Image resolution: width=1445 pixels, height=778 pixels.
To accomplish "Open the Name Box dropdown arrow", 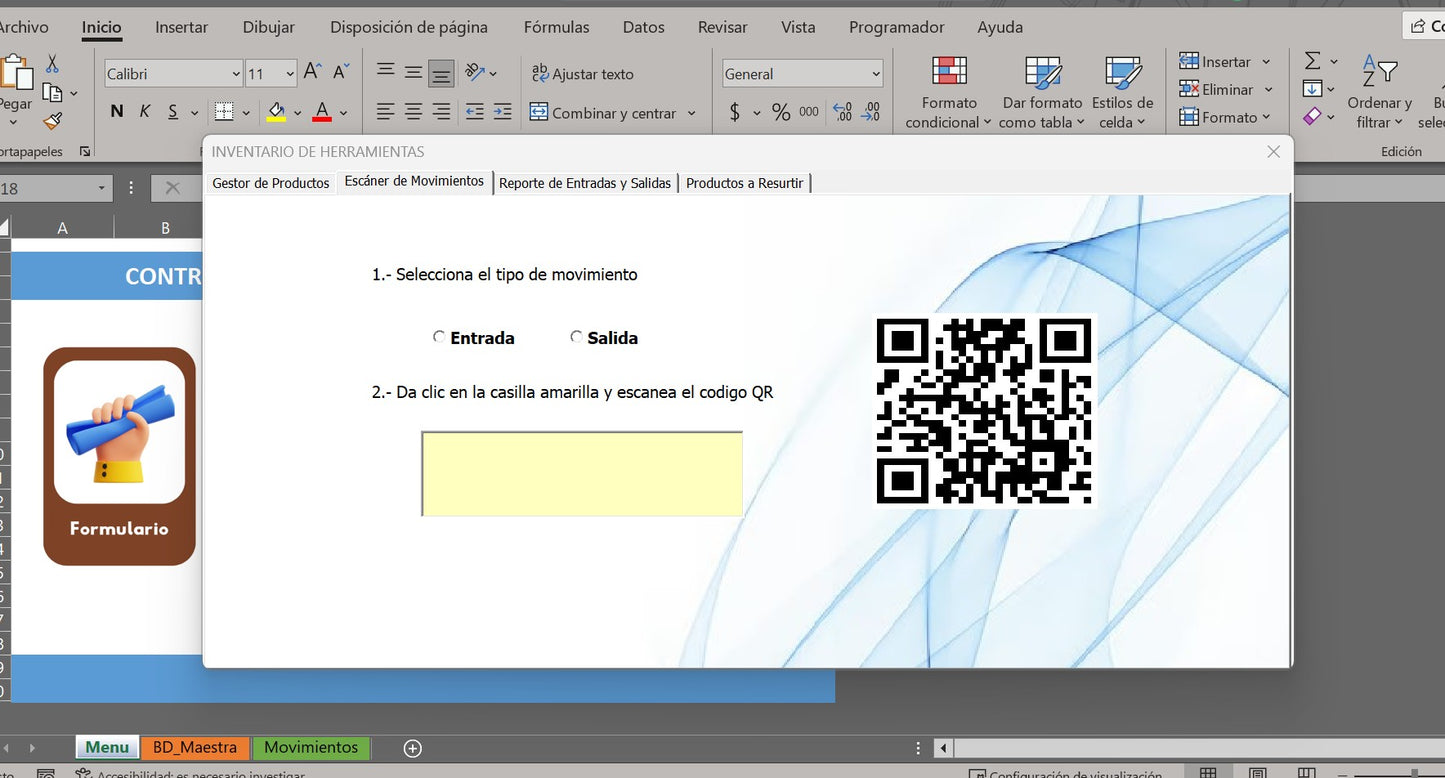I will pyautogui.click(x=101, y=188).
